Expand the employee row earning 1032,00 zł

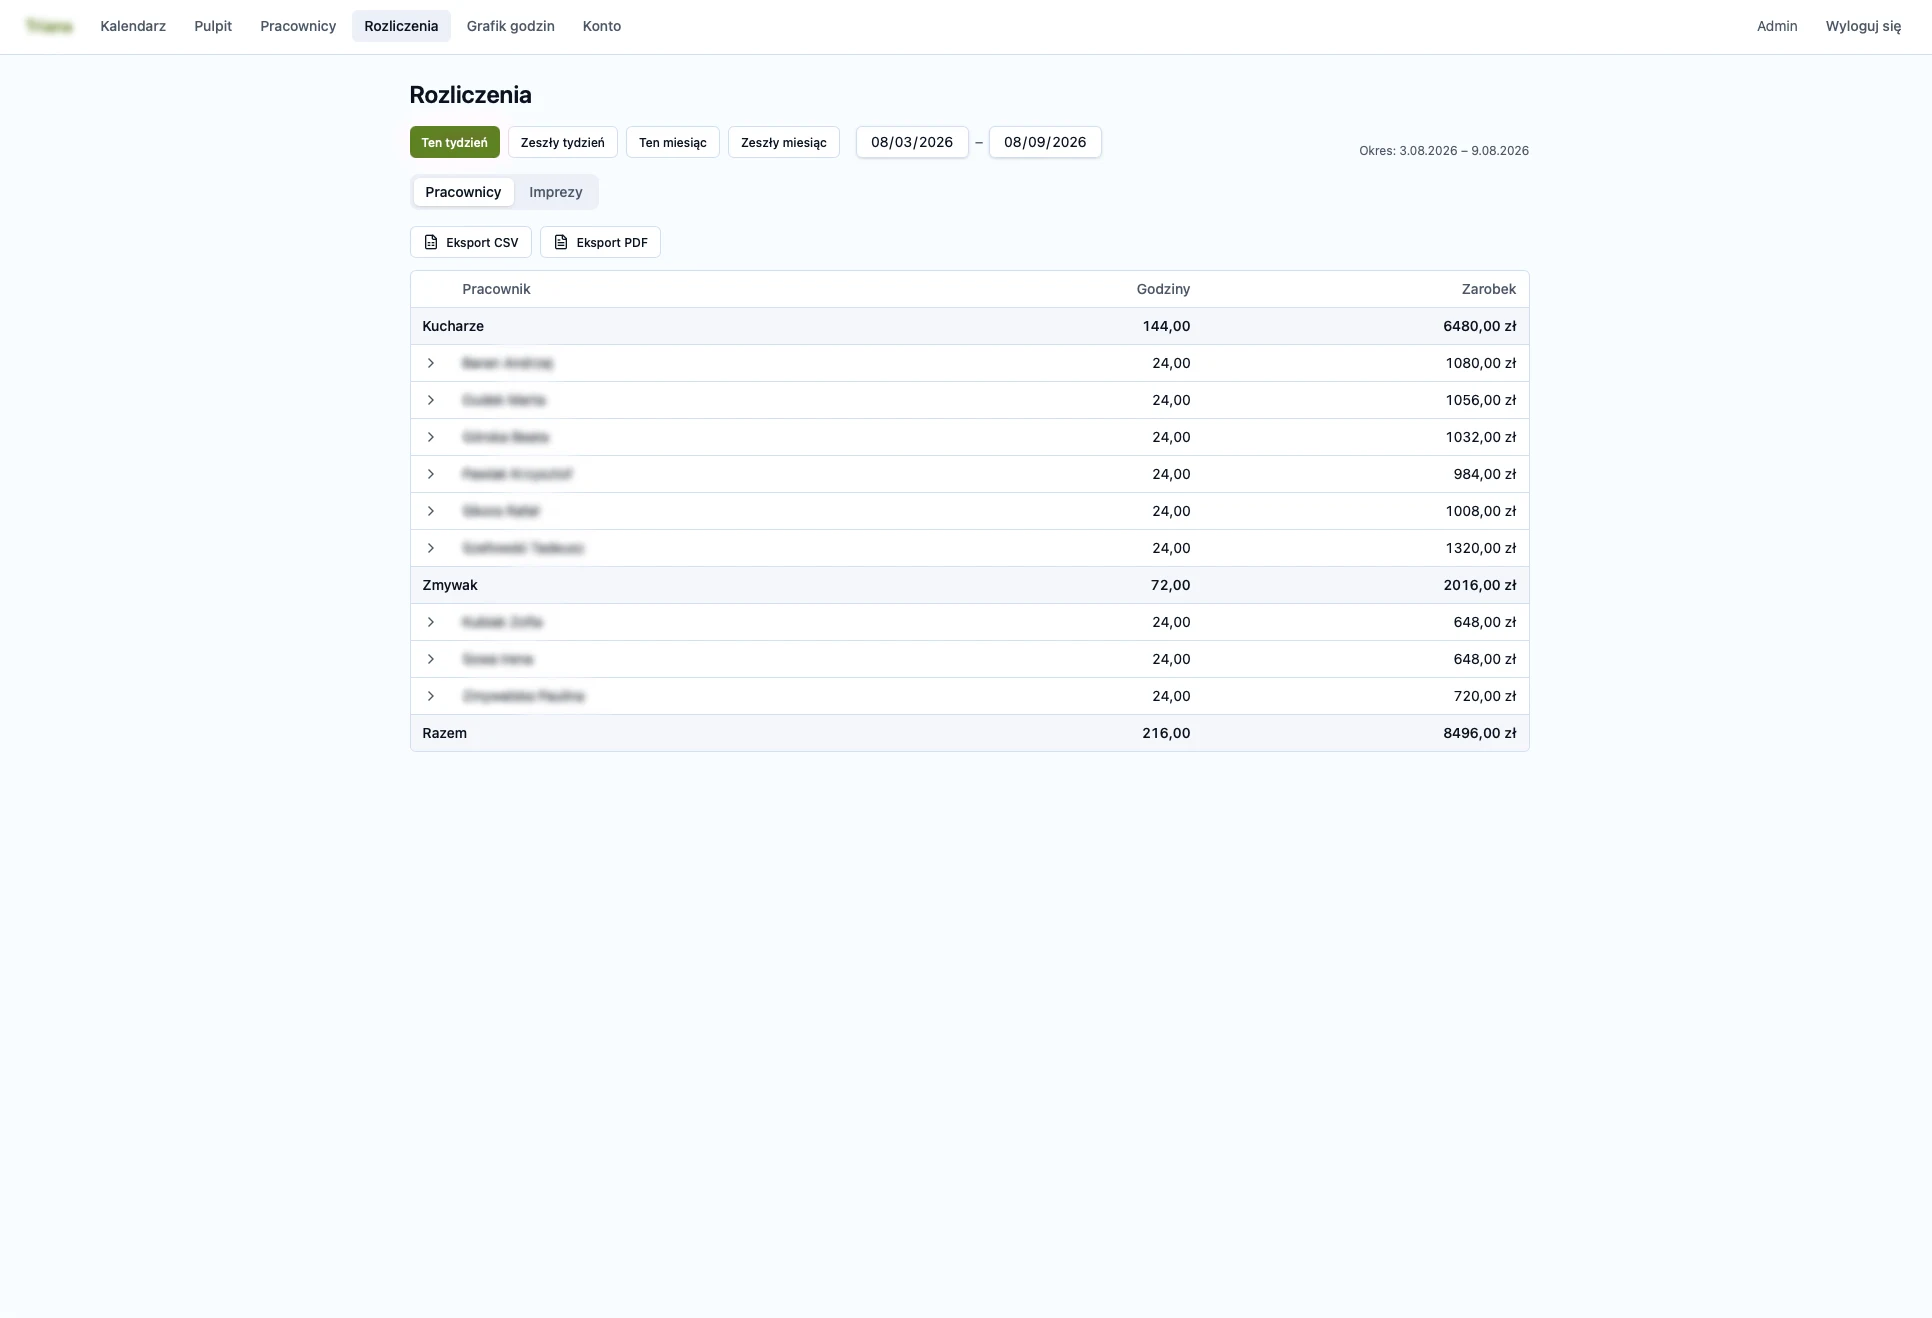pos(431,437)
